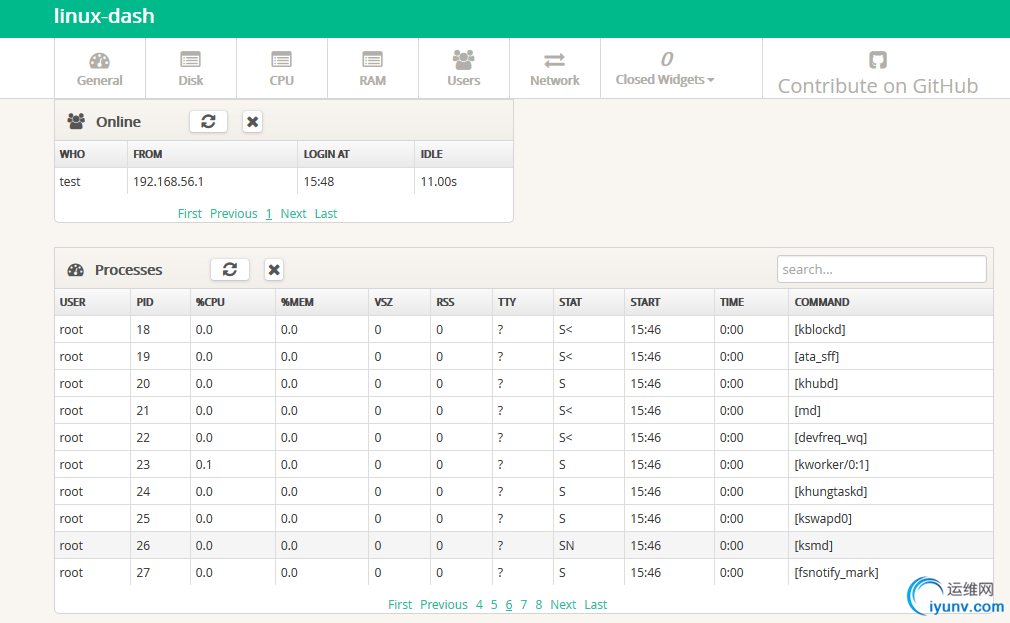
Task: Sort processes by RSS column
Action: coord(461,302)
